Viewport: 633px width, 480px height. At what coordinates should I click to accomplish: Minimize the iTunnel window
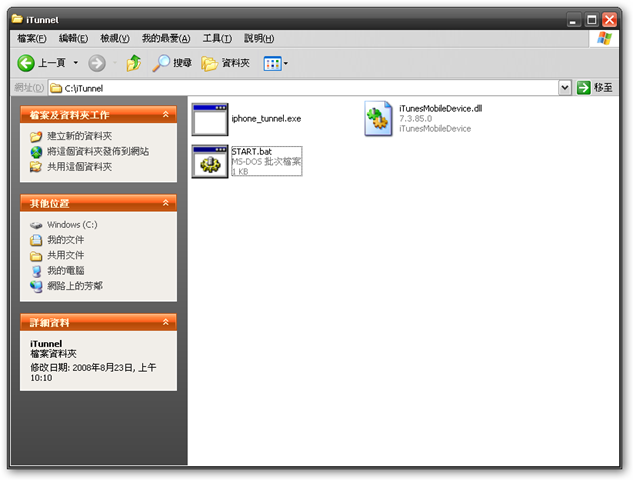pyautogui.click(x=573, y=20)
